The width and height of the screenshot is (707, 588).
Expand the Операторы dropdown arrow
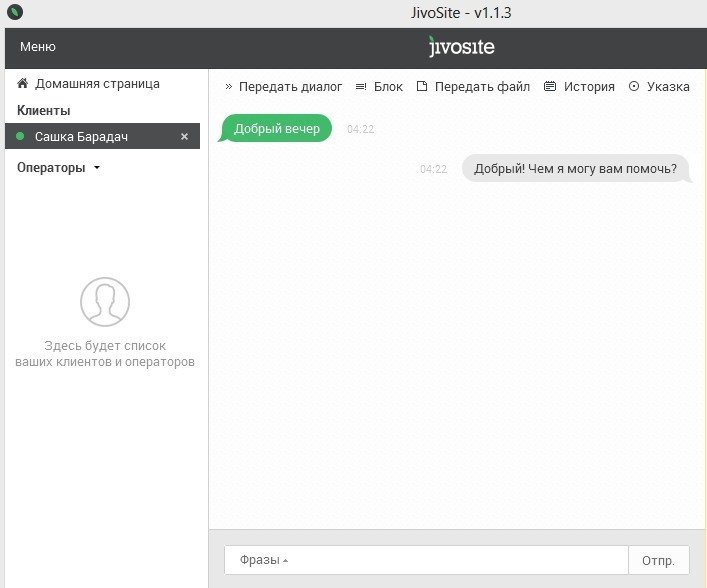pos(97,168)
